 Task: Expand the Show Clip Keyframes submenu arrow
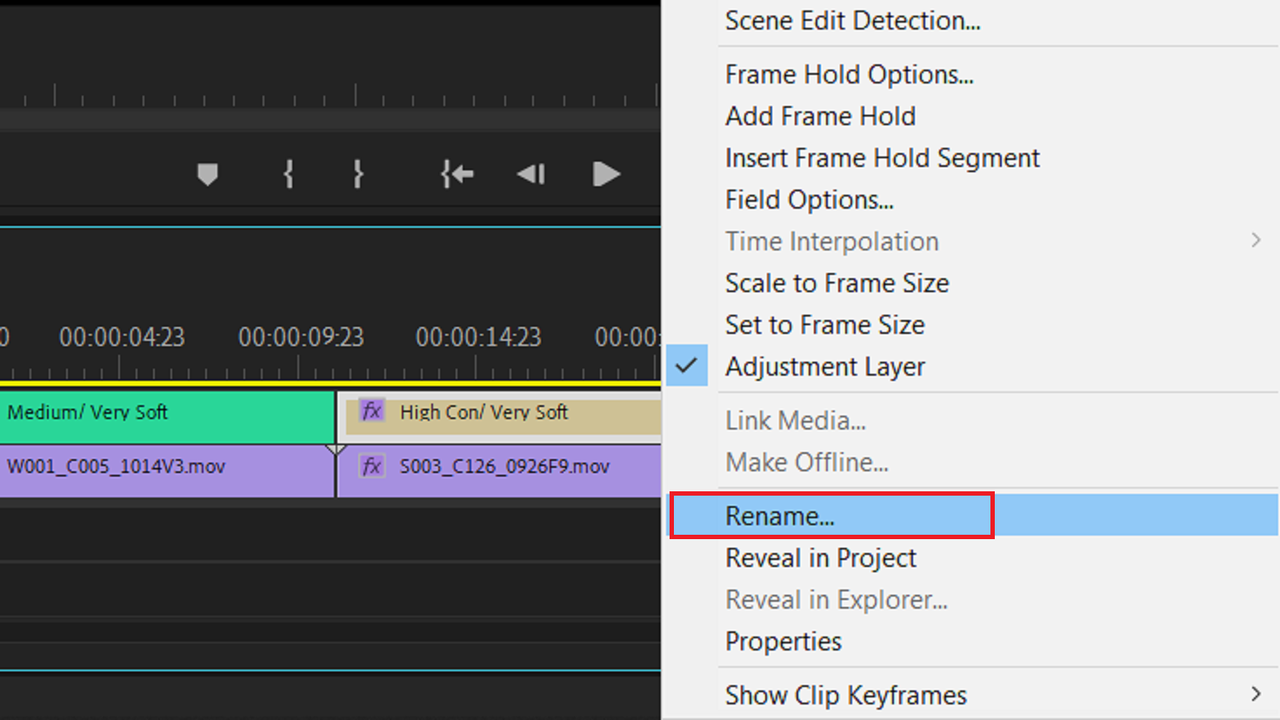tap(1256, 694)
